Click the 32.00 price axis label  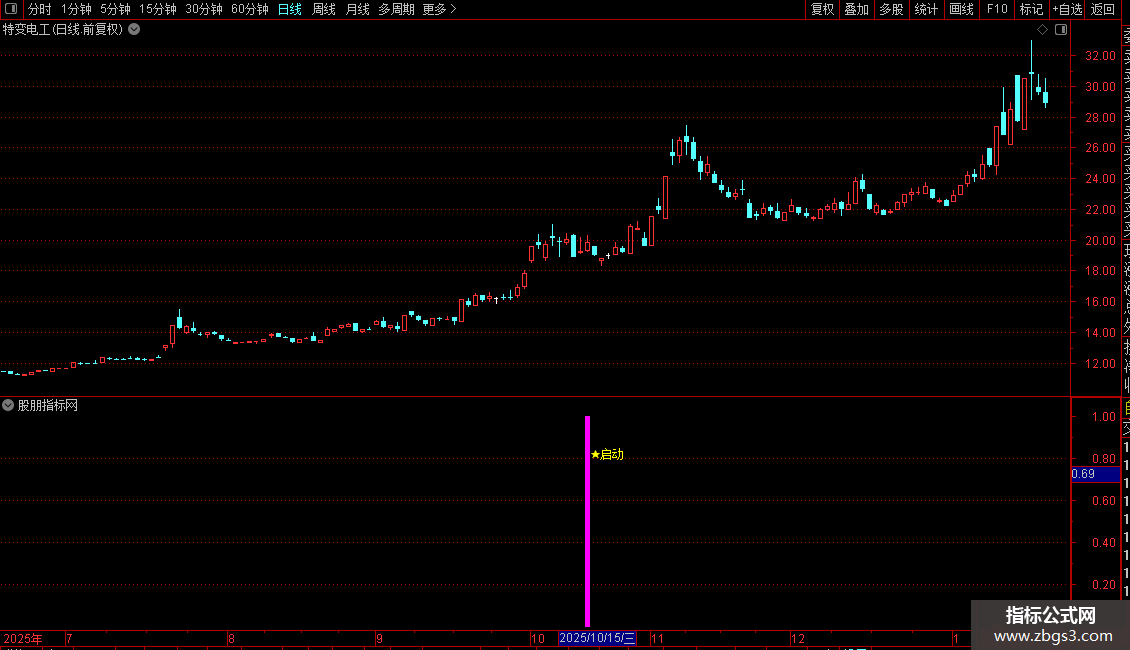[x=1100, y=55]
